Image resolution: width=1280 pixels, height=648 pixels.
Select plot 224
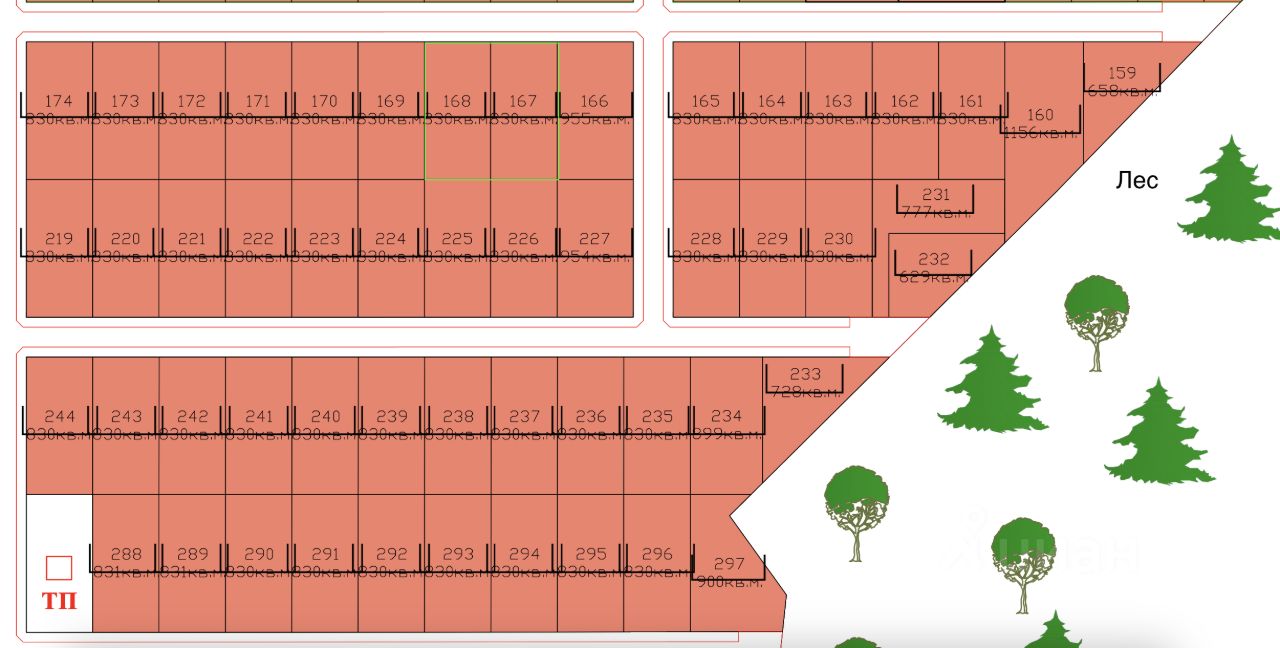(391, 248)
